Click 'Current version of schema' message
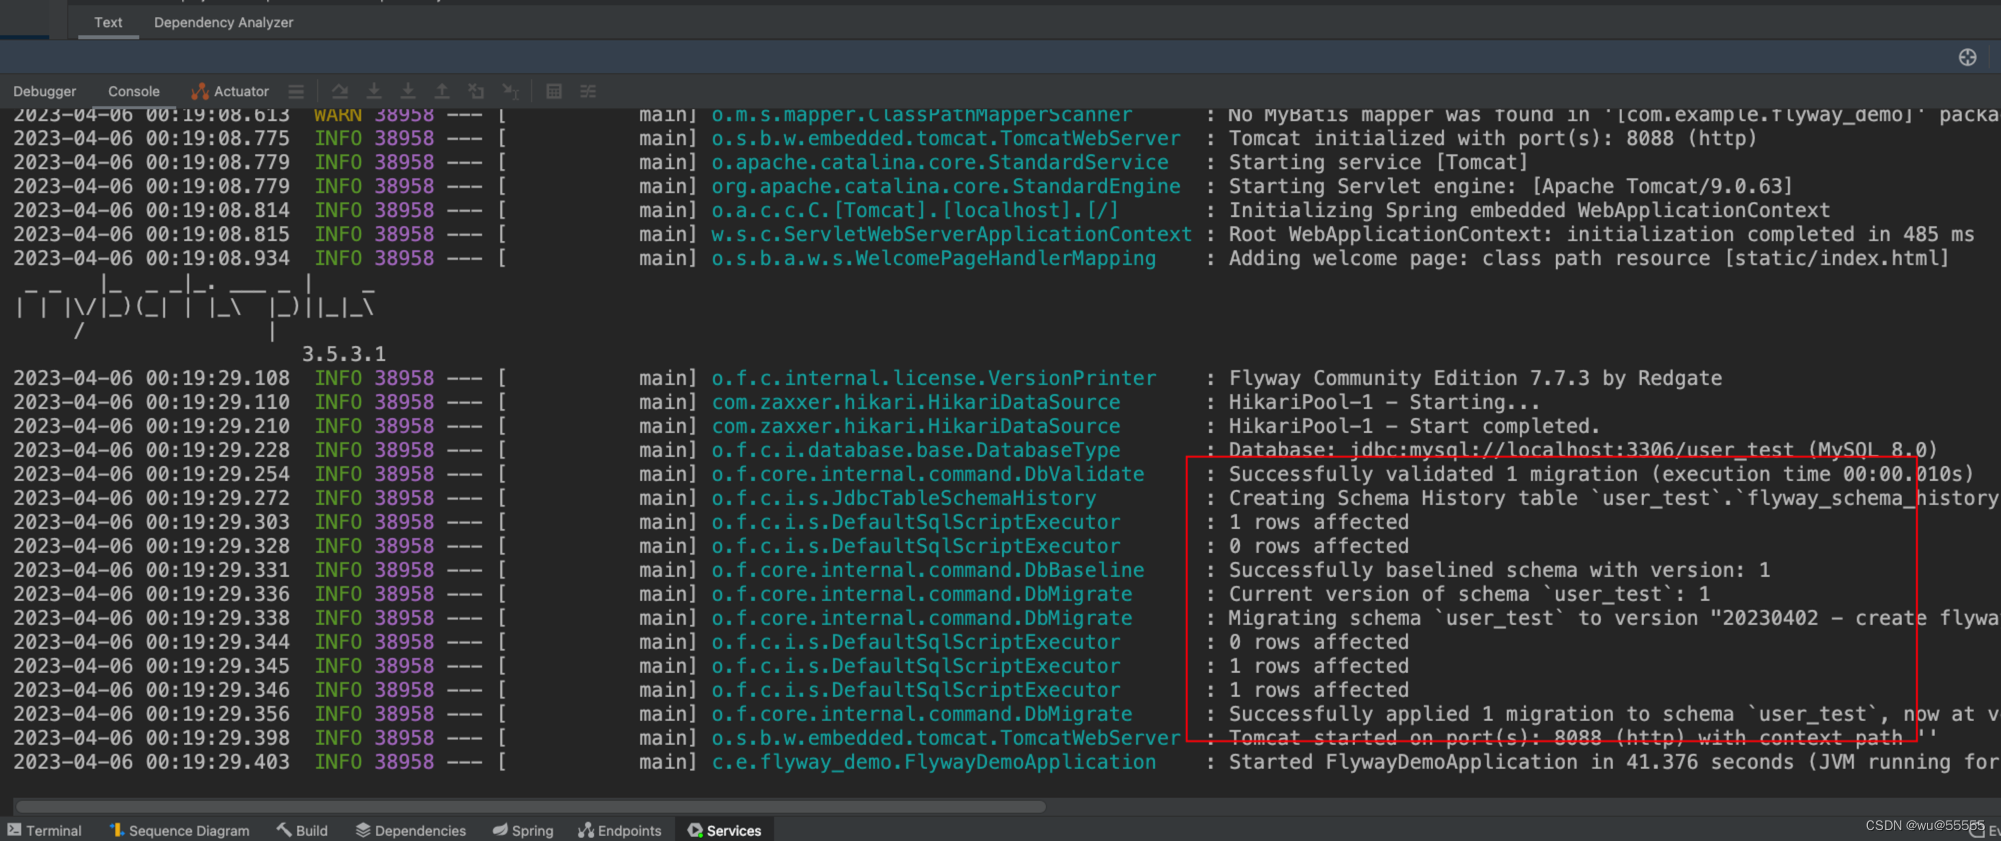The image size is (2001, 841). click(1469, 594)
